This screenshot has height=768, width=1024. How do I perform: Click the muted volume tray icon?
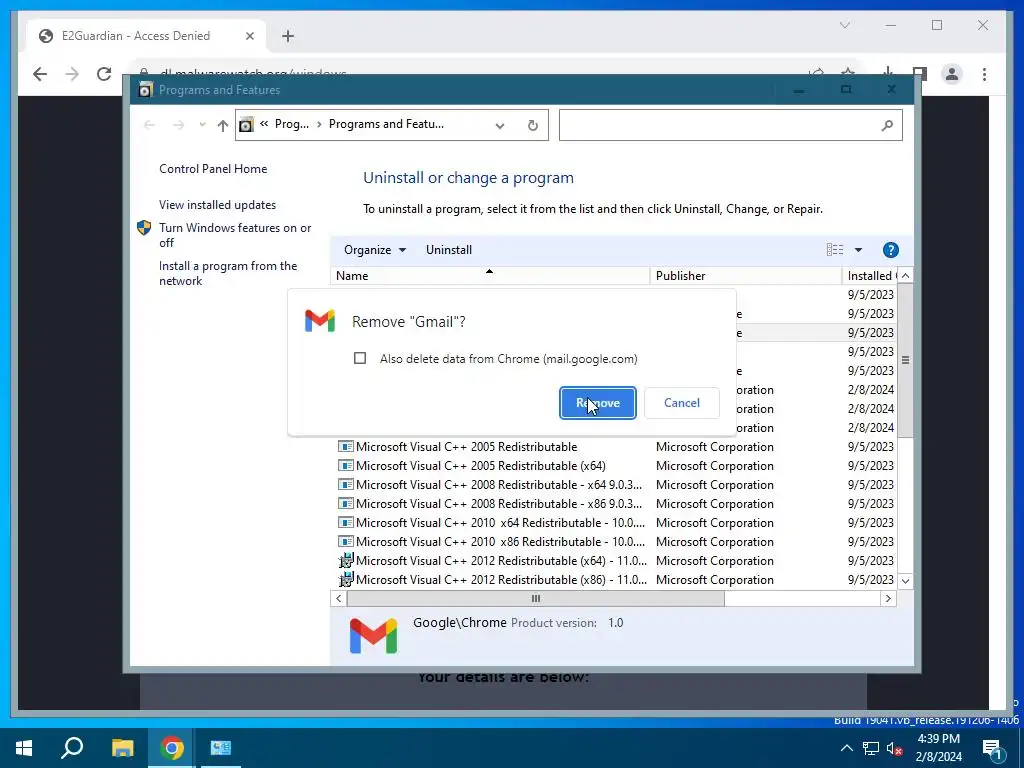[x=895, y=748]
